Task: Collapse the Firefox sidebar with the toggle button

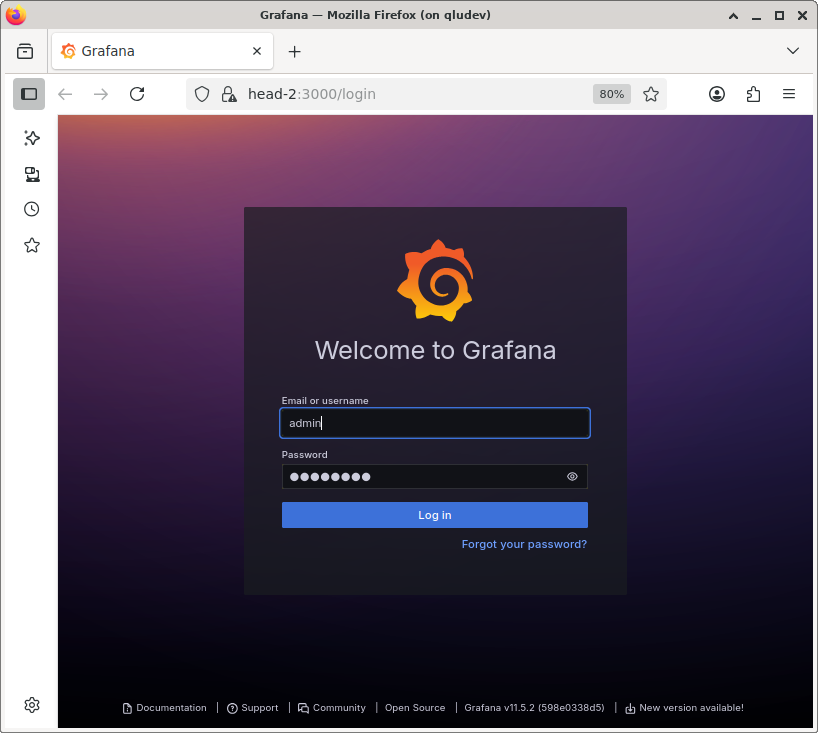Action: pyautogui.click(x=28, y=93)
